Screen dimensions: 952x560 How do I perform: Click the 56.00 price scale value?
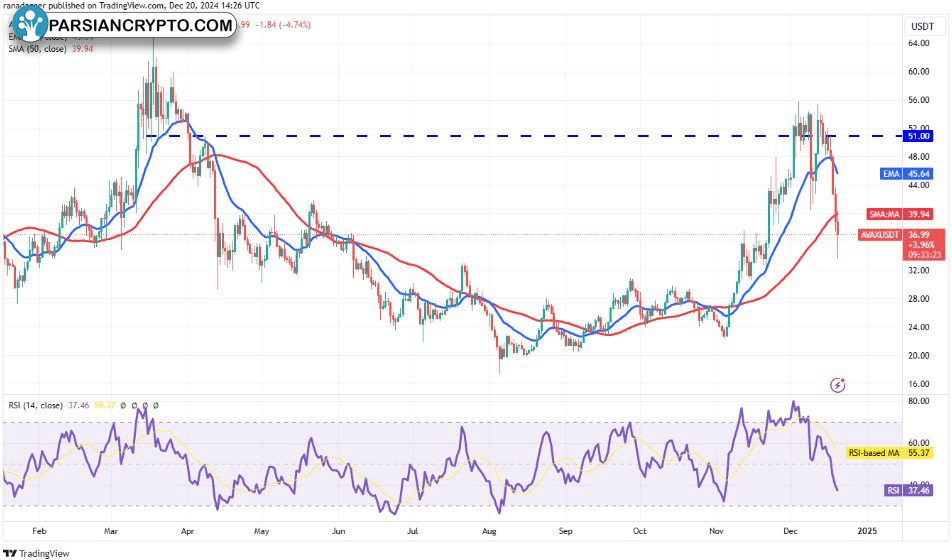pyautogui.click(x=919, y=100)
